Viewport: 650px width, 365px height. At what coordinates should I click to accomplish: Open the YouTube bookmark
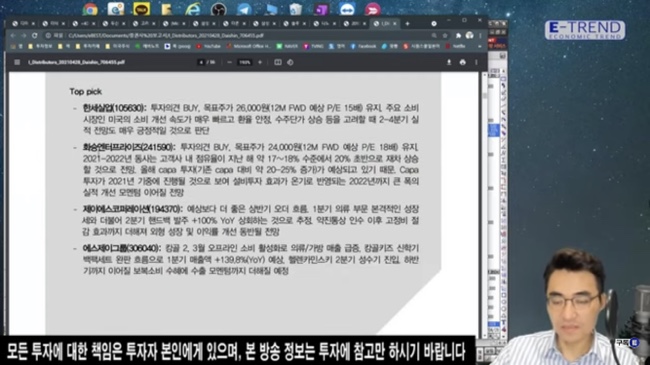[209, 46]
